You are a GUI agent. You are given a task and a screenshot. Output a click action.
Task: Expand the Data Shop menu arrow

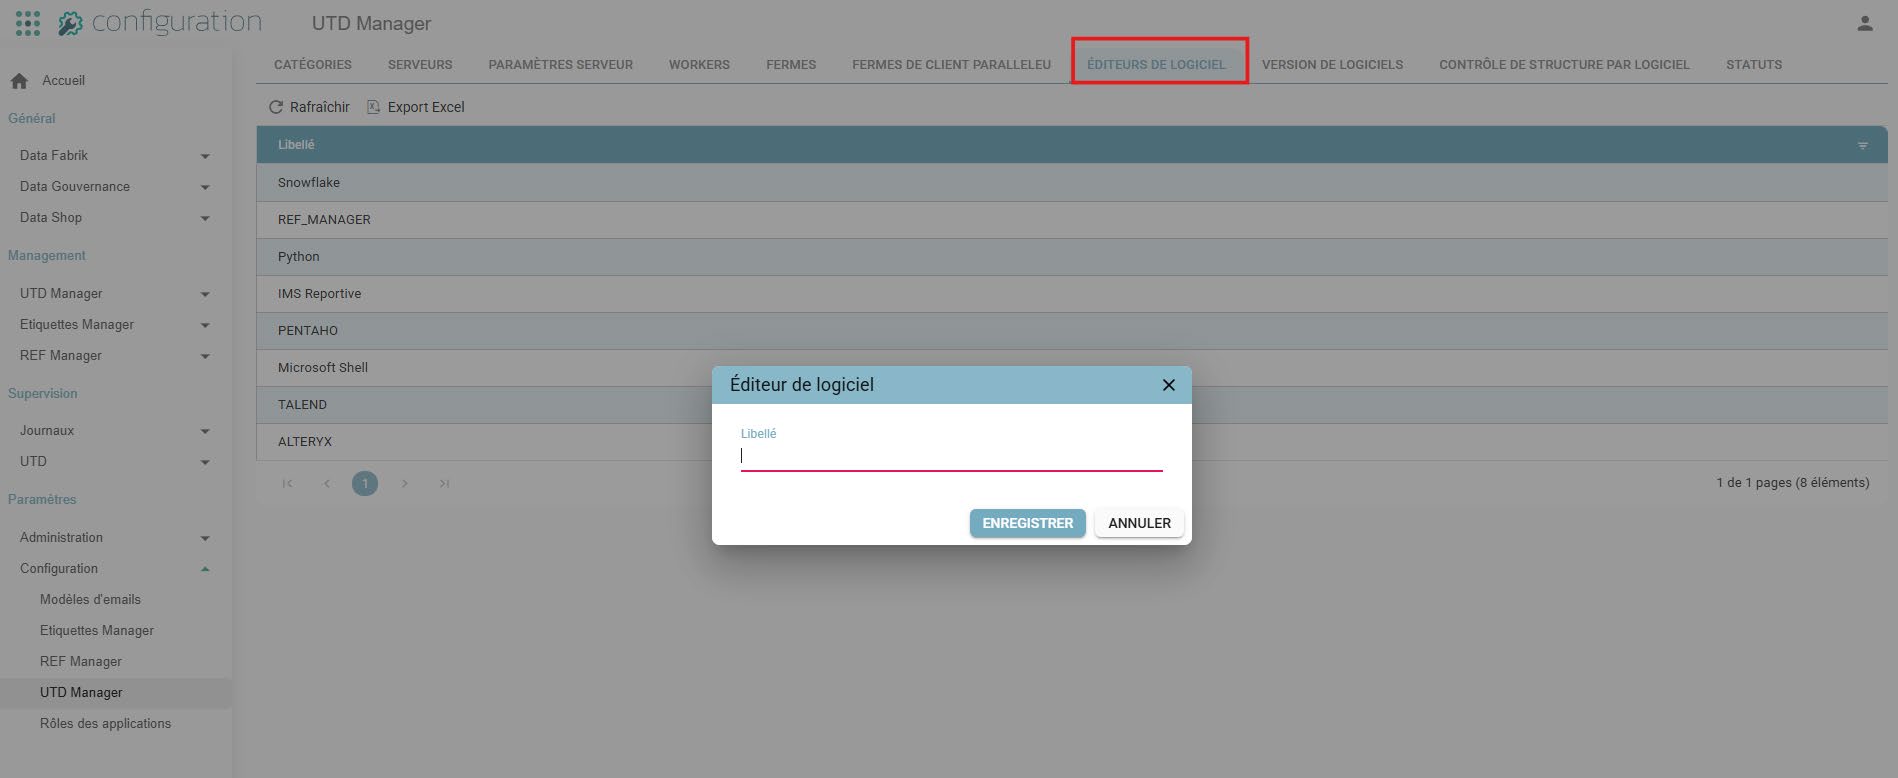tap(205, 218)
